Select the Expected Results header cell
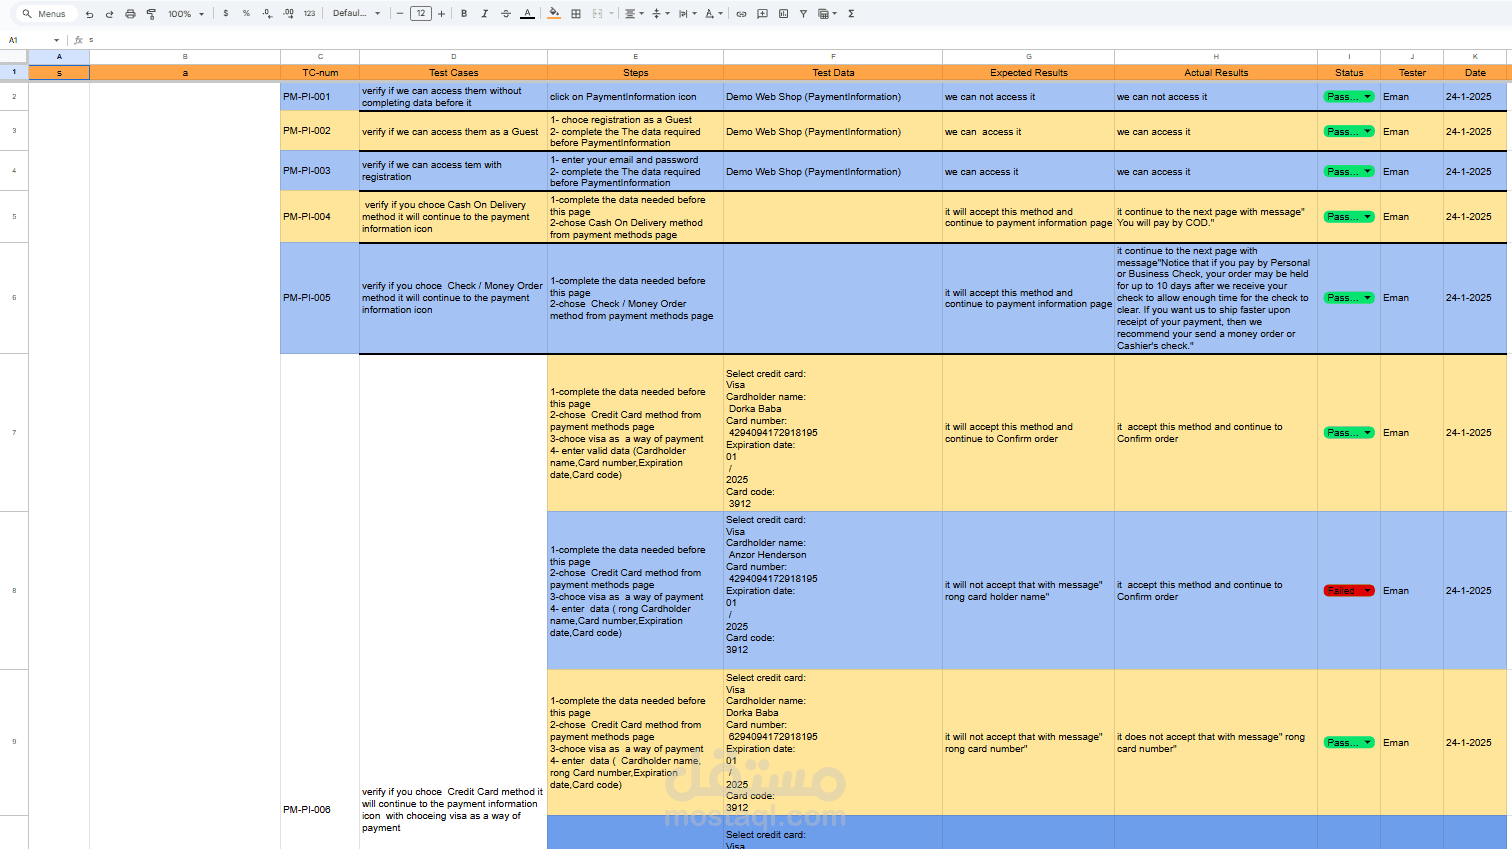The width and height of the screenshot is (1512, 849). pyautogui.click(x=1028, y=73)
